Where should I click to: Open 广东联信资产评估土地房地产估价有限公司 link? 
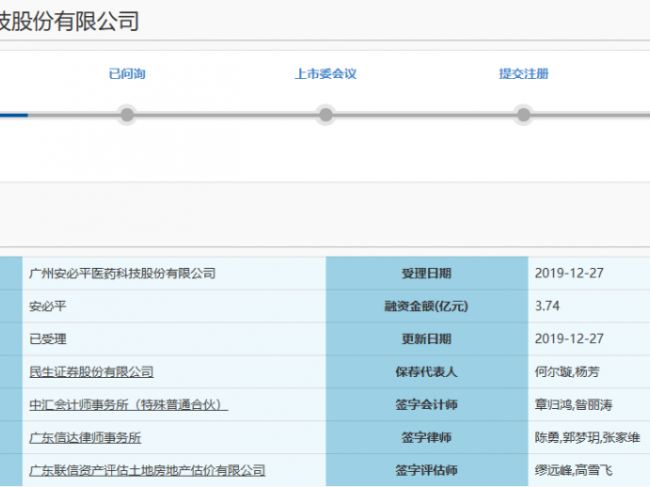[x=147, y=470]
